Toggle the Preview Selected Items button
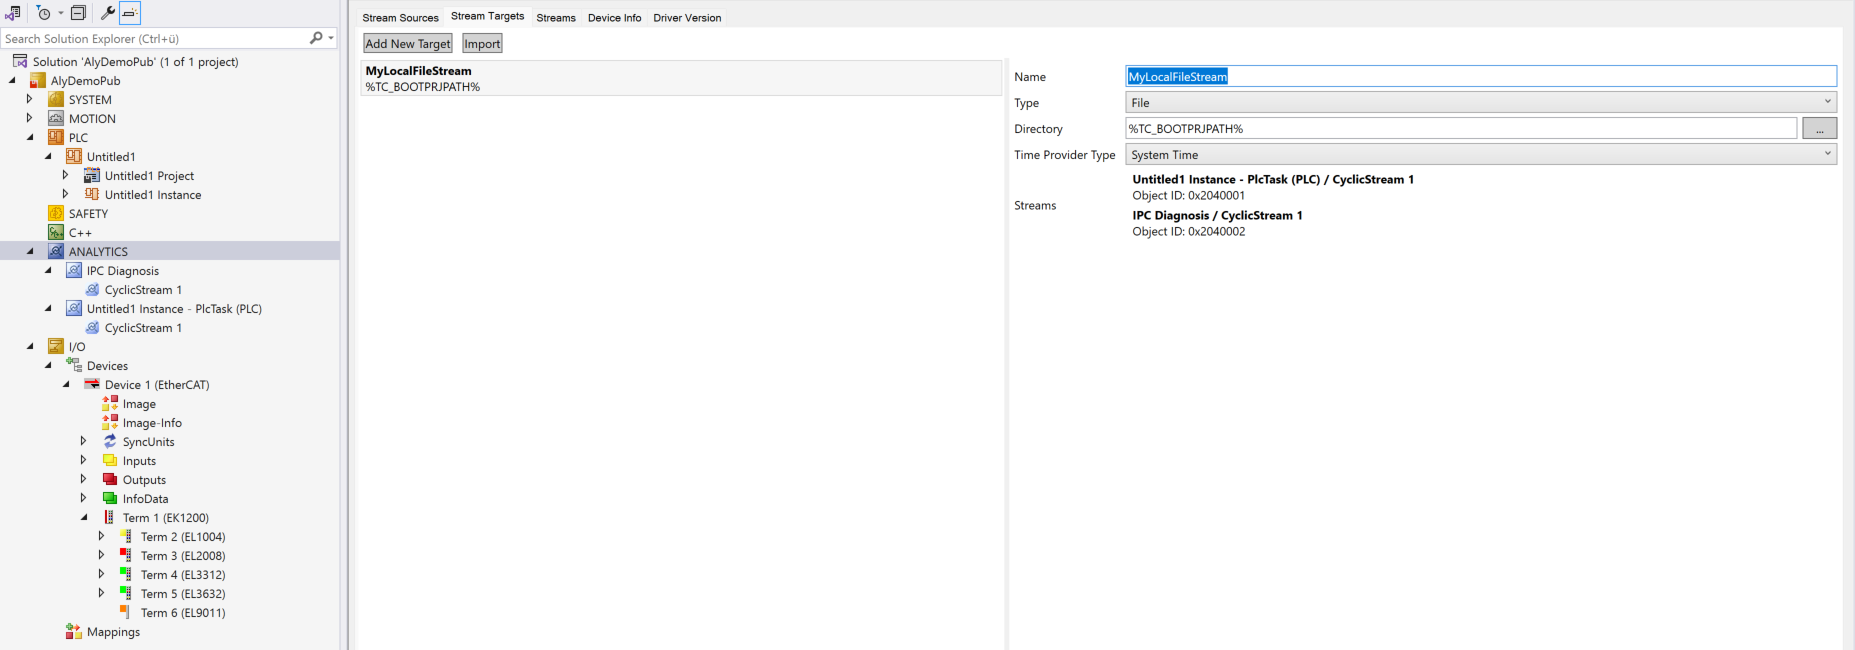 [x=130, y=13]
